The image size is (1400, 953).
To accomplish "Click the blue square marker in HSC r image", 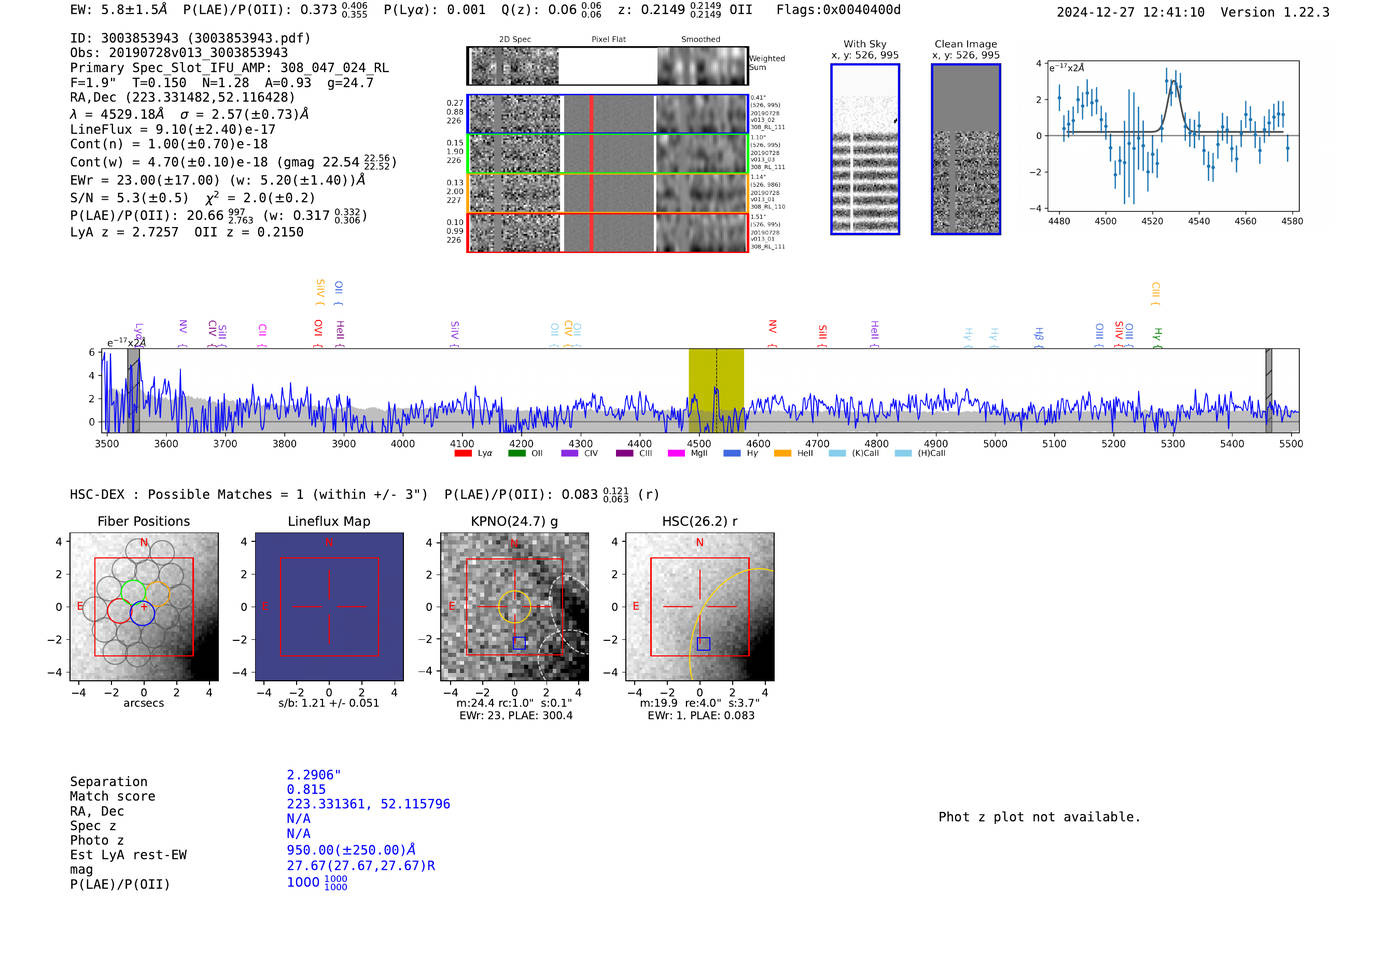I will click(x=703, y=644).
